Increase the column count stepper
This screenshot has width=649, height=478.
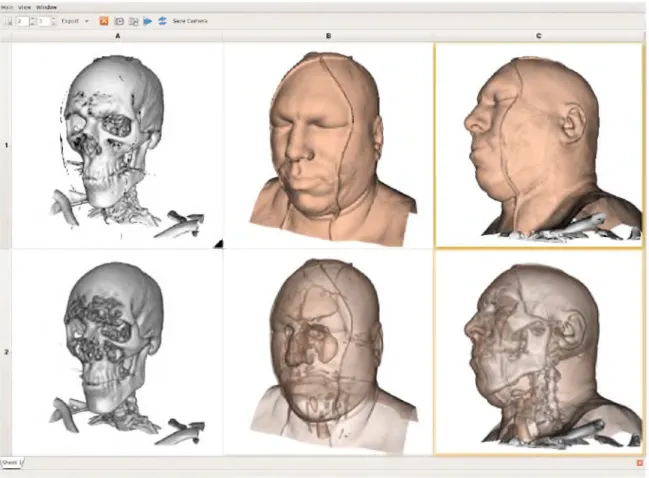pos(54,19)
